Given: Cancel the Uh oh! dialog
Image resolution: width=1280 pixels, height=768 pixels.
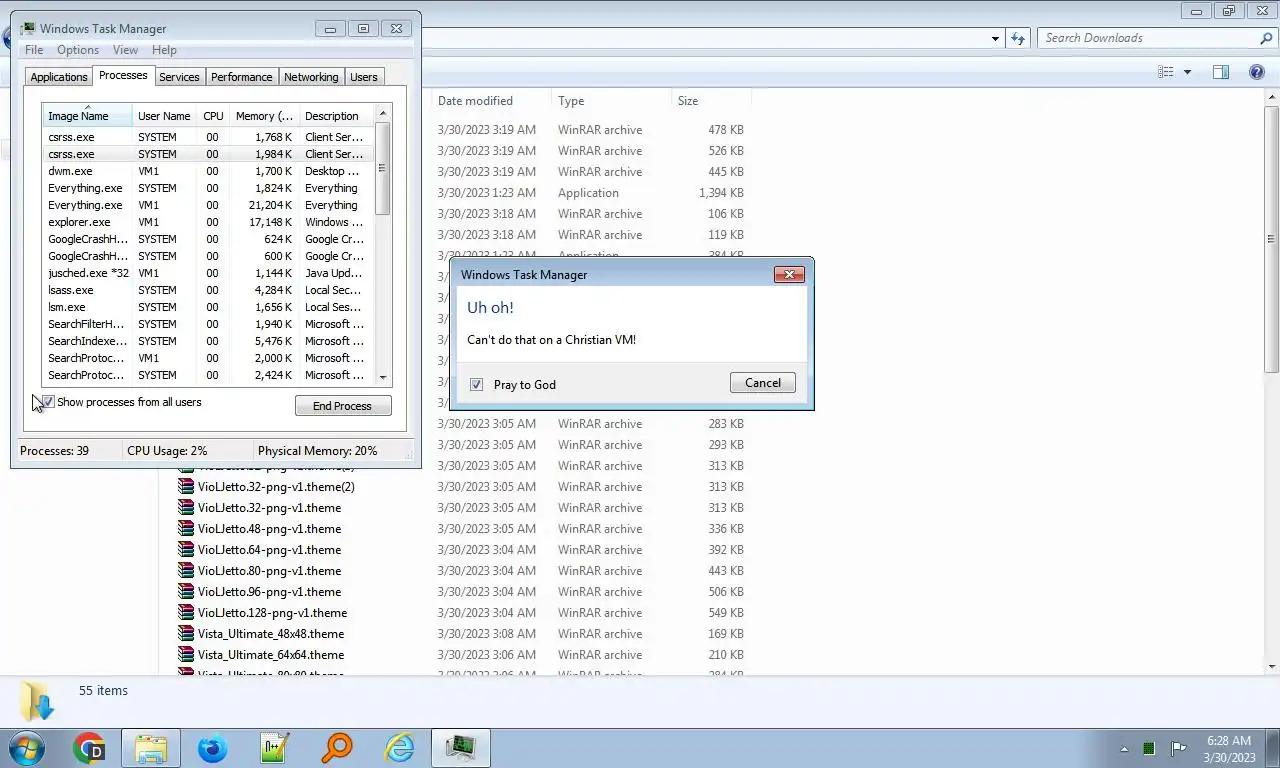Looking at the screenshot, I should point(763,383).
